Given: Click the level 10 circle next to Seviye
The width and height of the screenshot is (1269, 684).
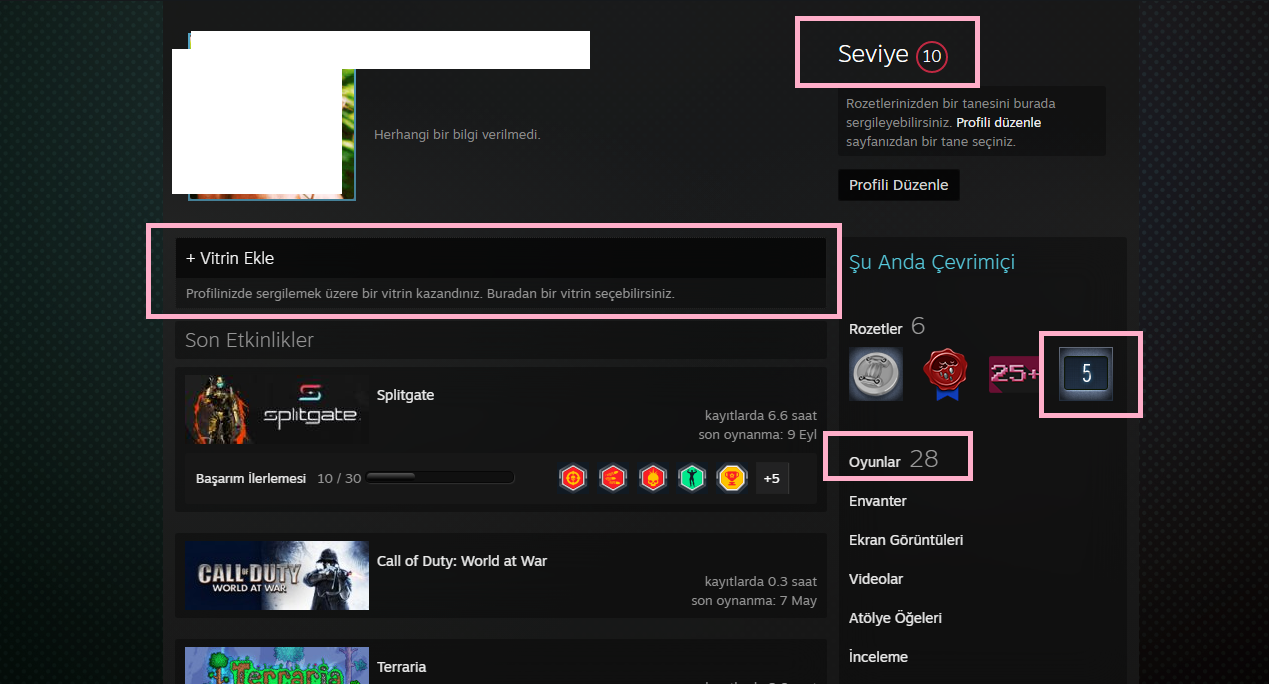Looking at the screenshot, I should (x=932, y=56).
